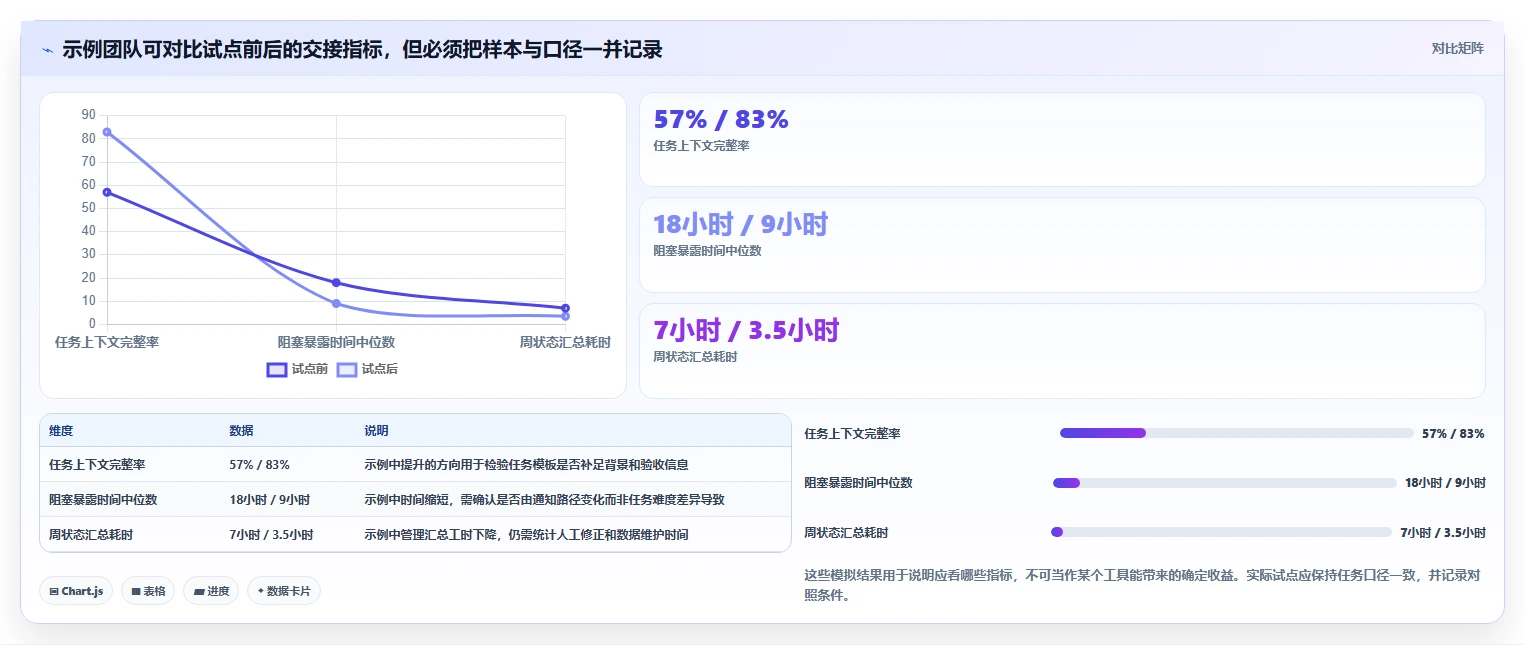Screen dimensions: 1525x645
Task: Select the 进度 tag chip
Action: [211, 591]
